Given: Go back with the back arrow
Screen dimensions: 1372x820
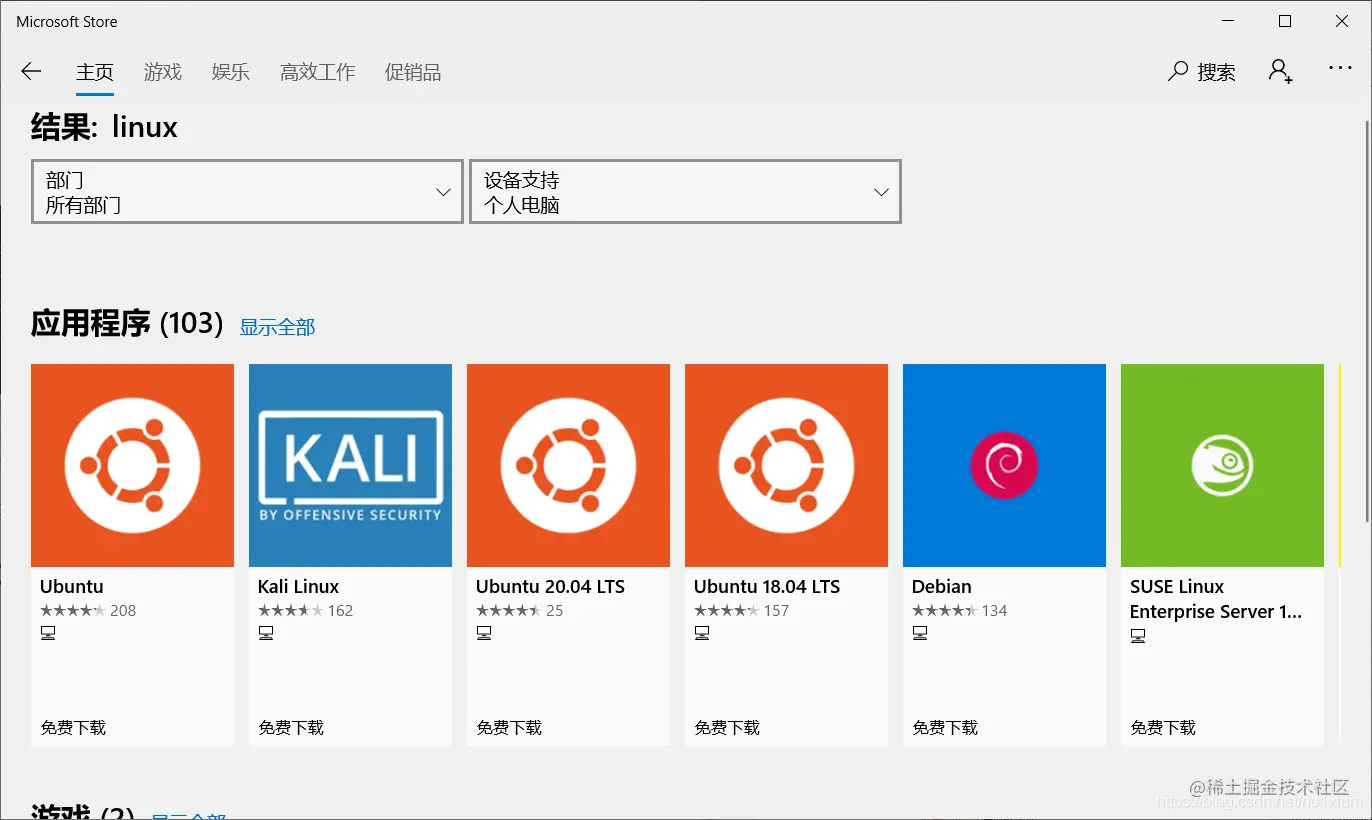Looking at the screenshot, I should (x=31, y=71).
